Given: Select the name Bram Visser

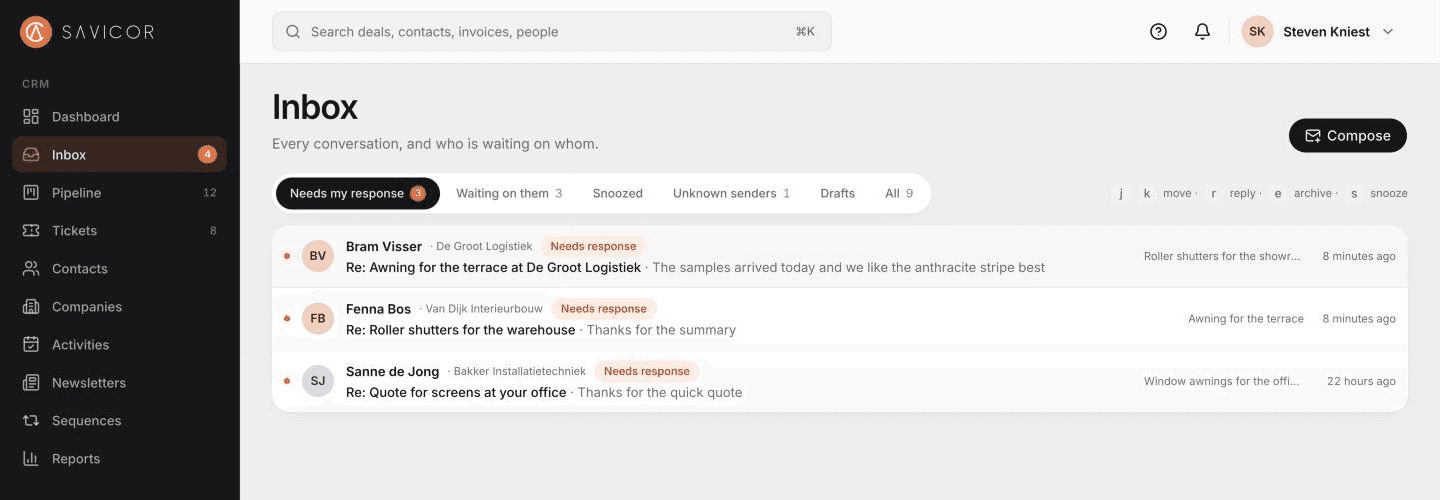Looking at the screenshot, I should pyautogui.click(x=384, y=246).
